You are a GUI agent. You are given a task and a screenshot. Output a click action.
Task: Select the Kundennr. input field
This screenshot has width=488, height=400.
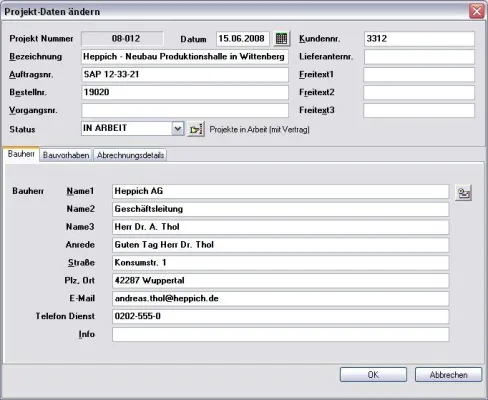click(x=419, y=39)
